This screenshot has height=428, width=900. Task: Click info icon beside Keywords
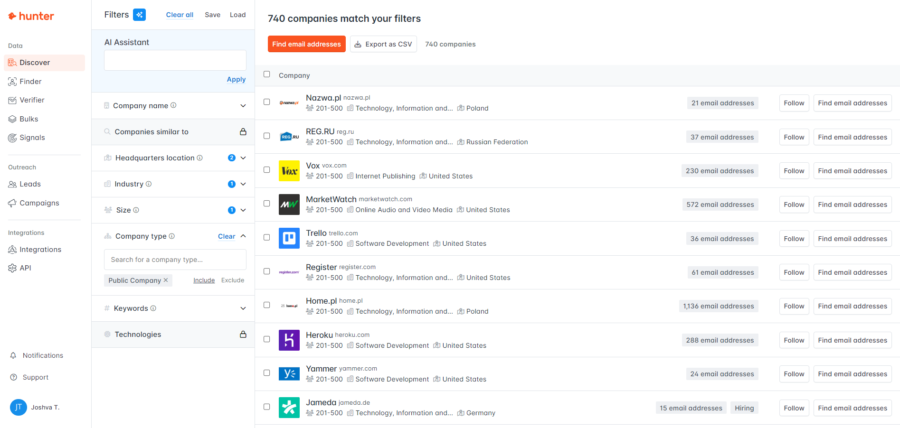153,309
